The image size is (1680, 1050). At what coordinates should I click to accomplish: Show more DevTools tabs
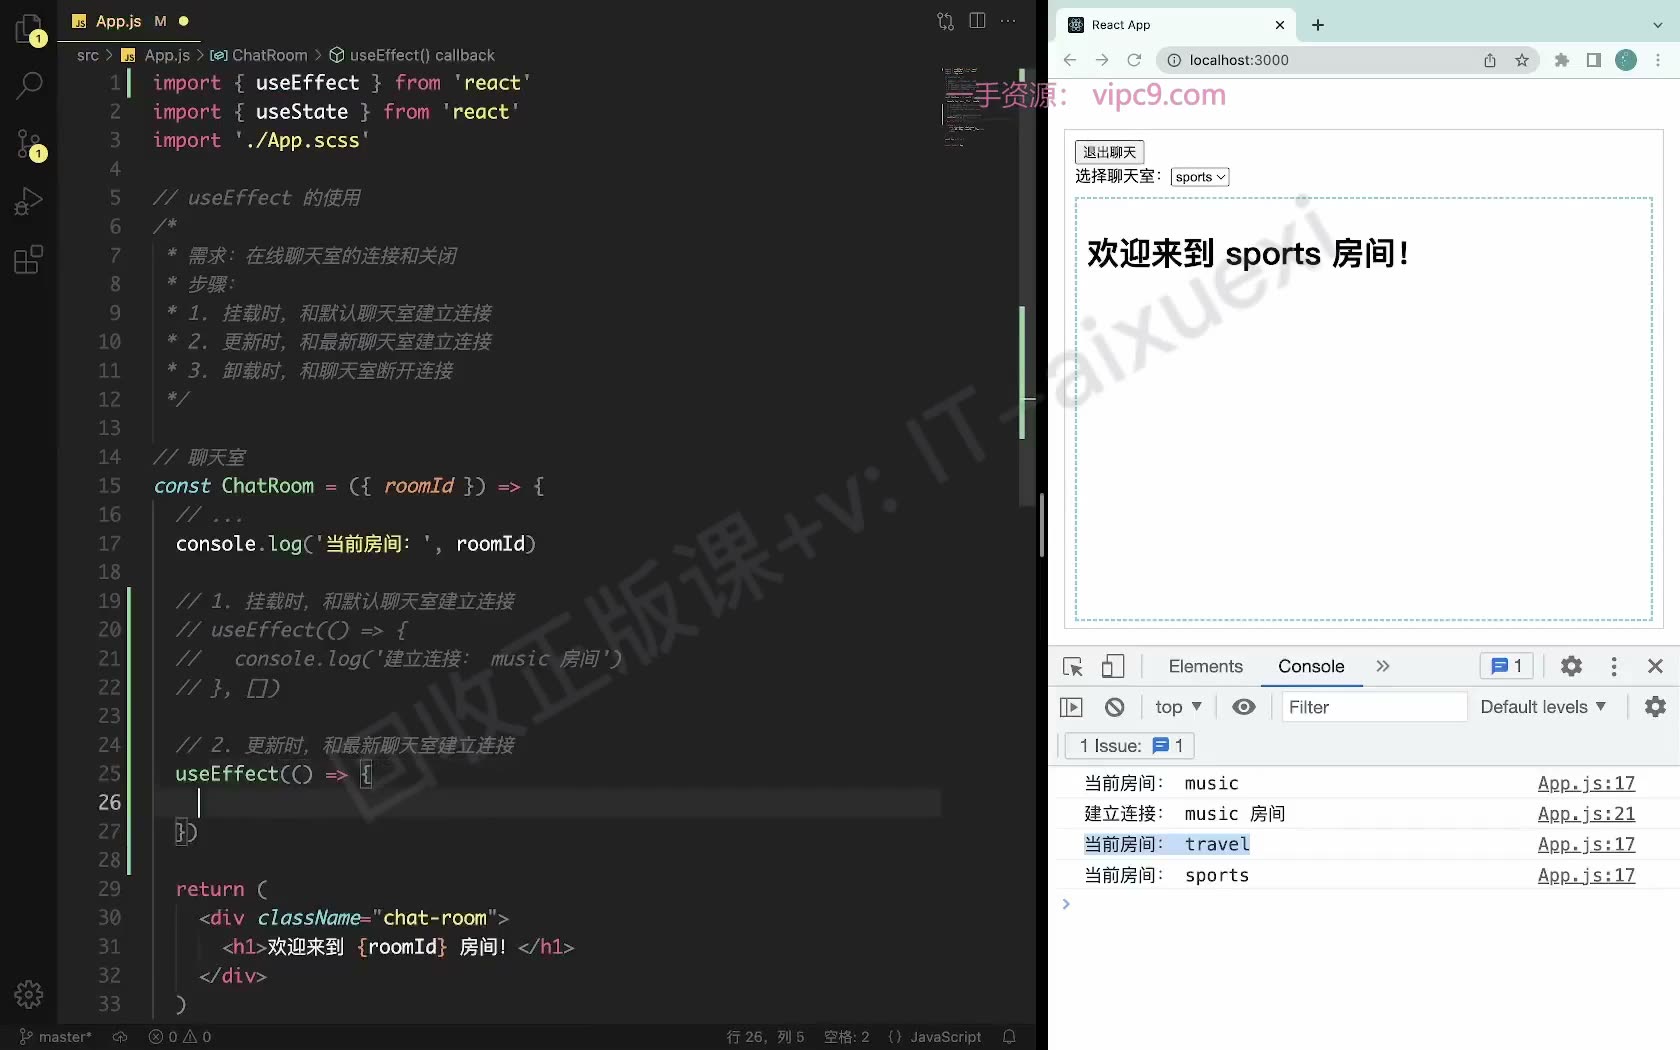pos(1383,666)
